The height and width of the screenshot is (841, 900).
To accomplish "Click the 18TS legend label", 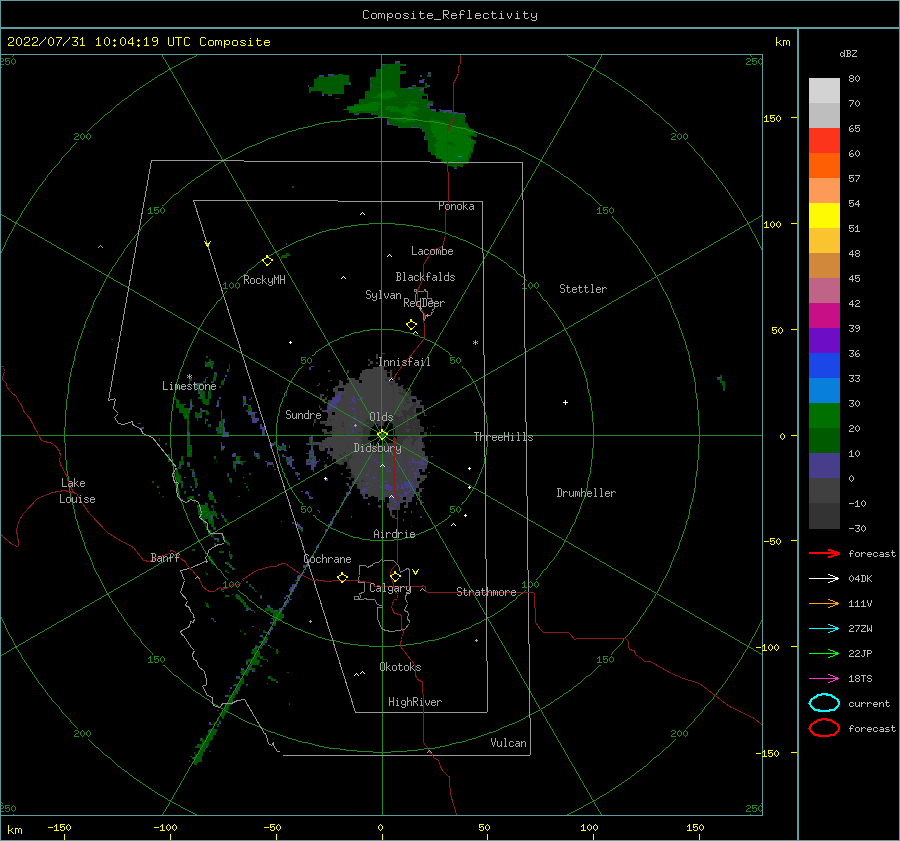I will [x=860, y=679].
